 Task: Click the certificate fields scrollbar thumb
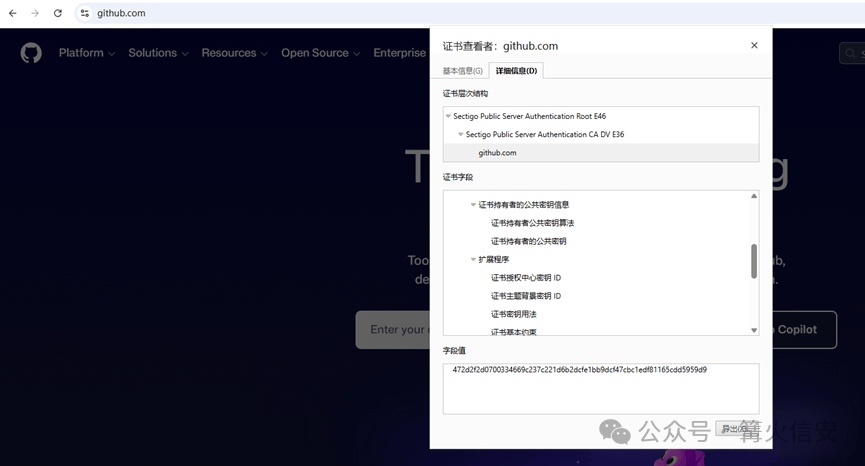point(754,261)
